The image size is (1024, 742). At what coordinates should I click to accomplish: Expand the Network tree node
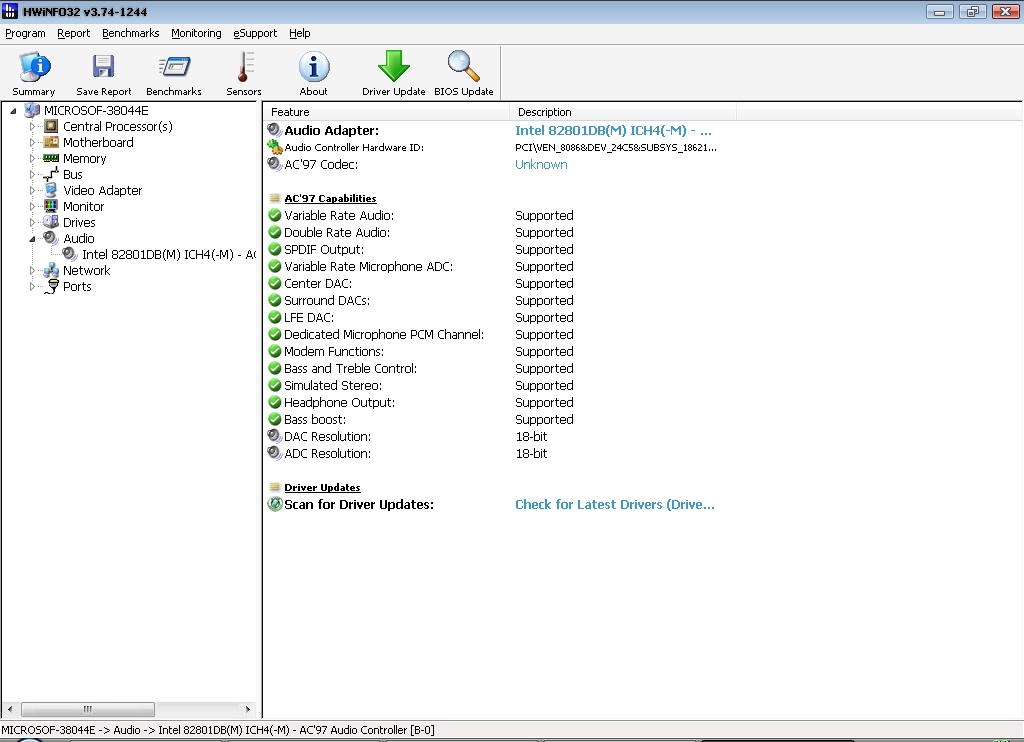[32, 271]
